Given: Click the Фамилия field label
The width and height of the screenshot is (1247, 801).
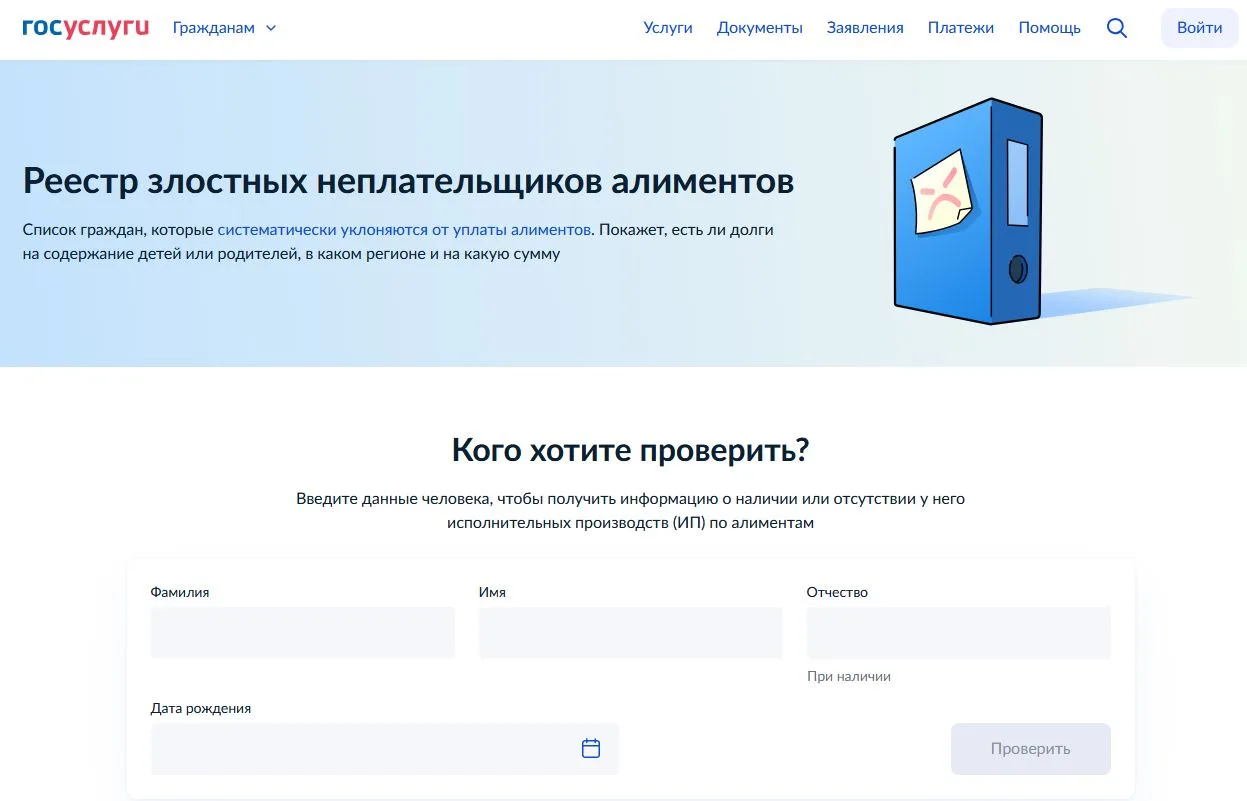Looking at the screenshot, I should [180, 592].
